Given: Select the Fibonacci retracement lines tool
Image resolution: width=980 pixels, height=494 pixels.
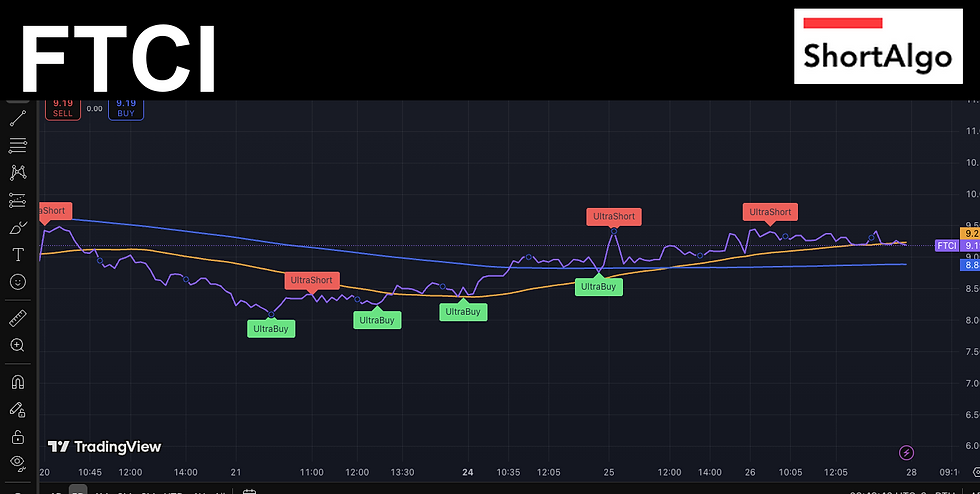Looking at the screenshot, I should pyautogui.click(x=18, y=145).
